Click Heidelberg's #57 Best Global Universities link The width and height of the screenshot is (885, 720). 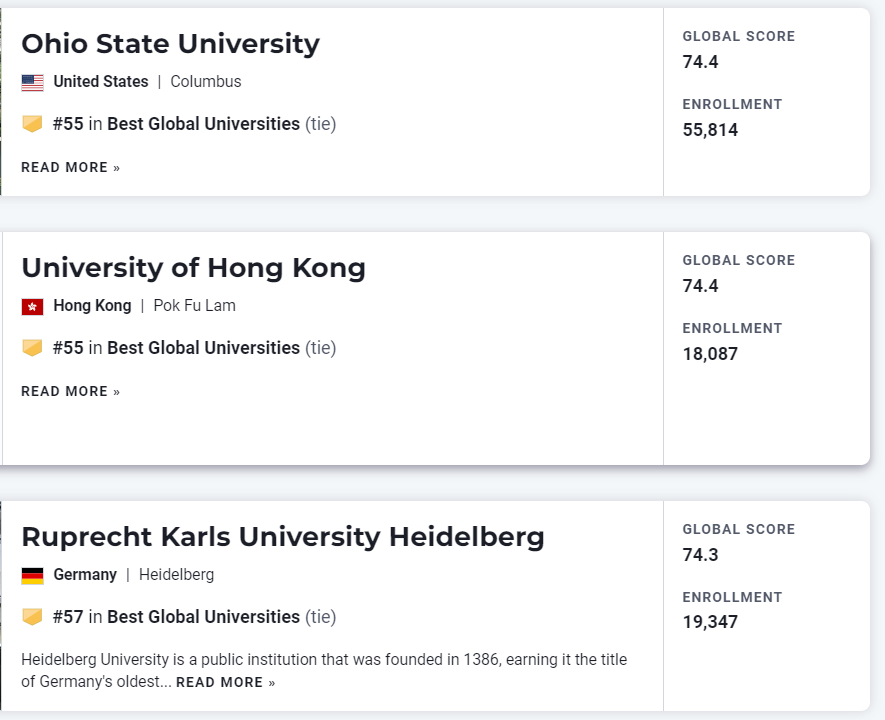177,617
